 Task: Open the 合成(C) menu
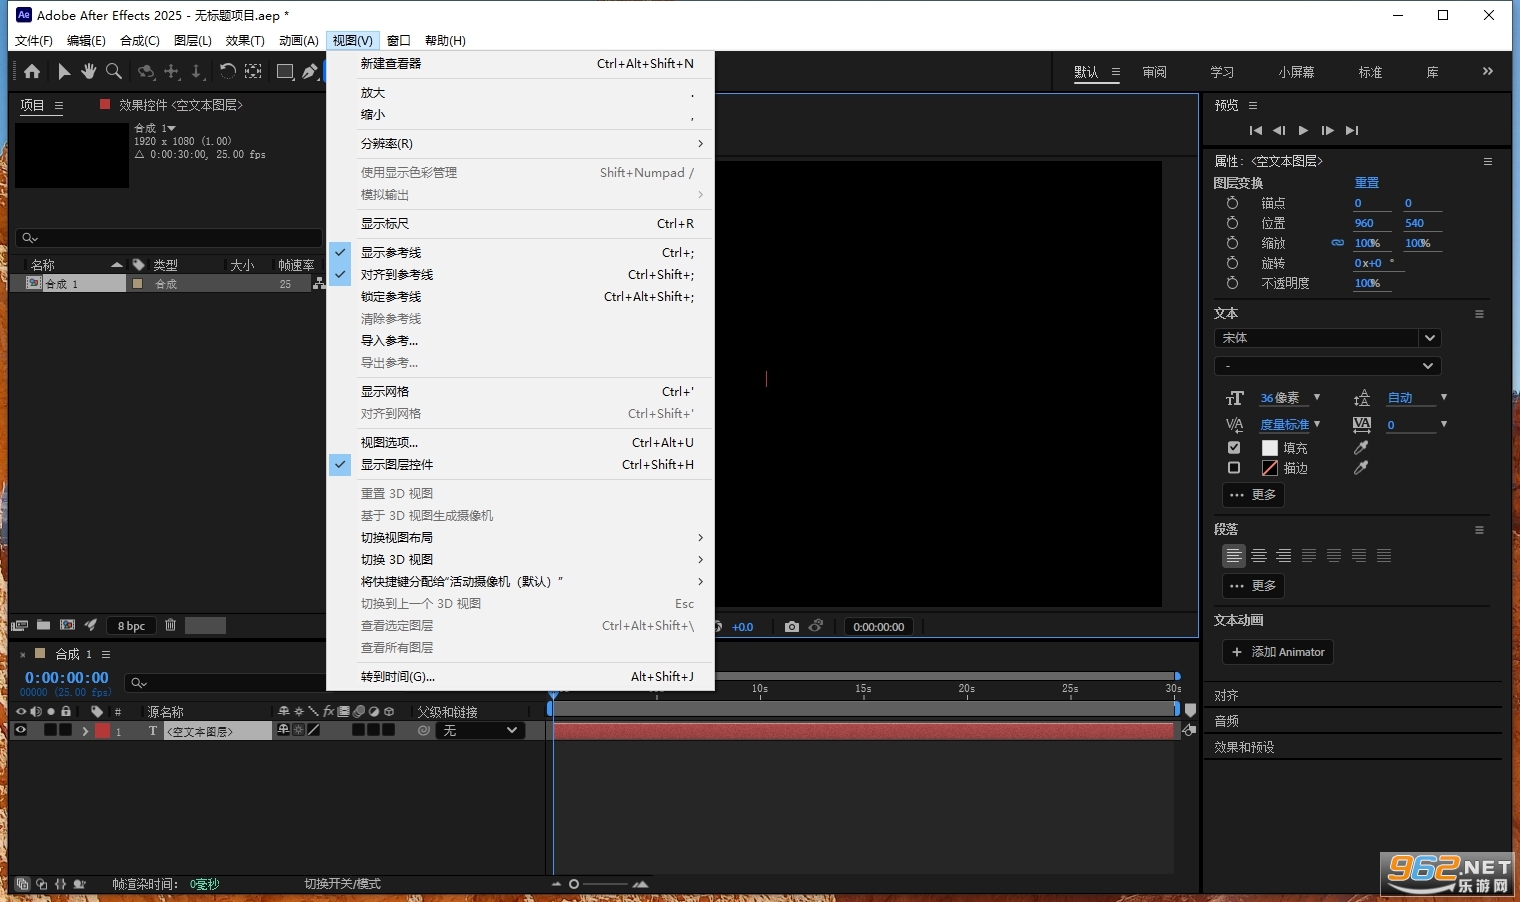click(x=139, y=41)
